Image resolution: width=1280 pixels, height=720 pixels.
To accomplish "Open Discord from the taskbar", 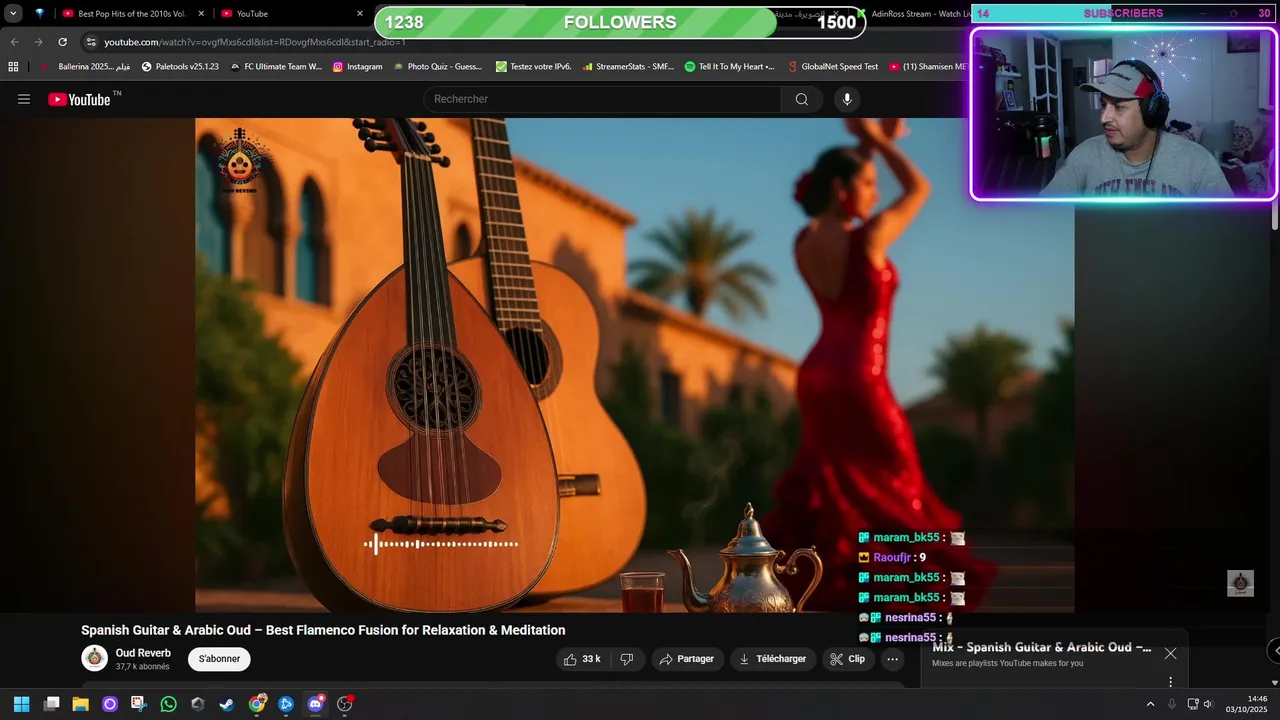I will (316, 704).
